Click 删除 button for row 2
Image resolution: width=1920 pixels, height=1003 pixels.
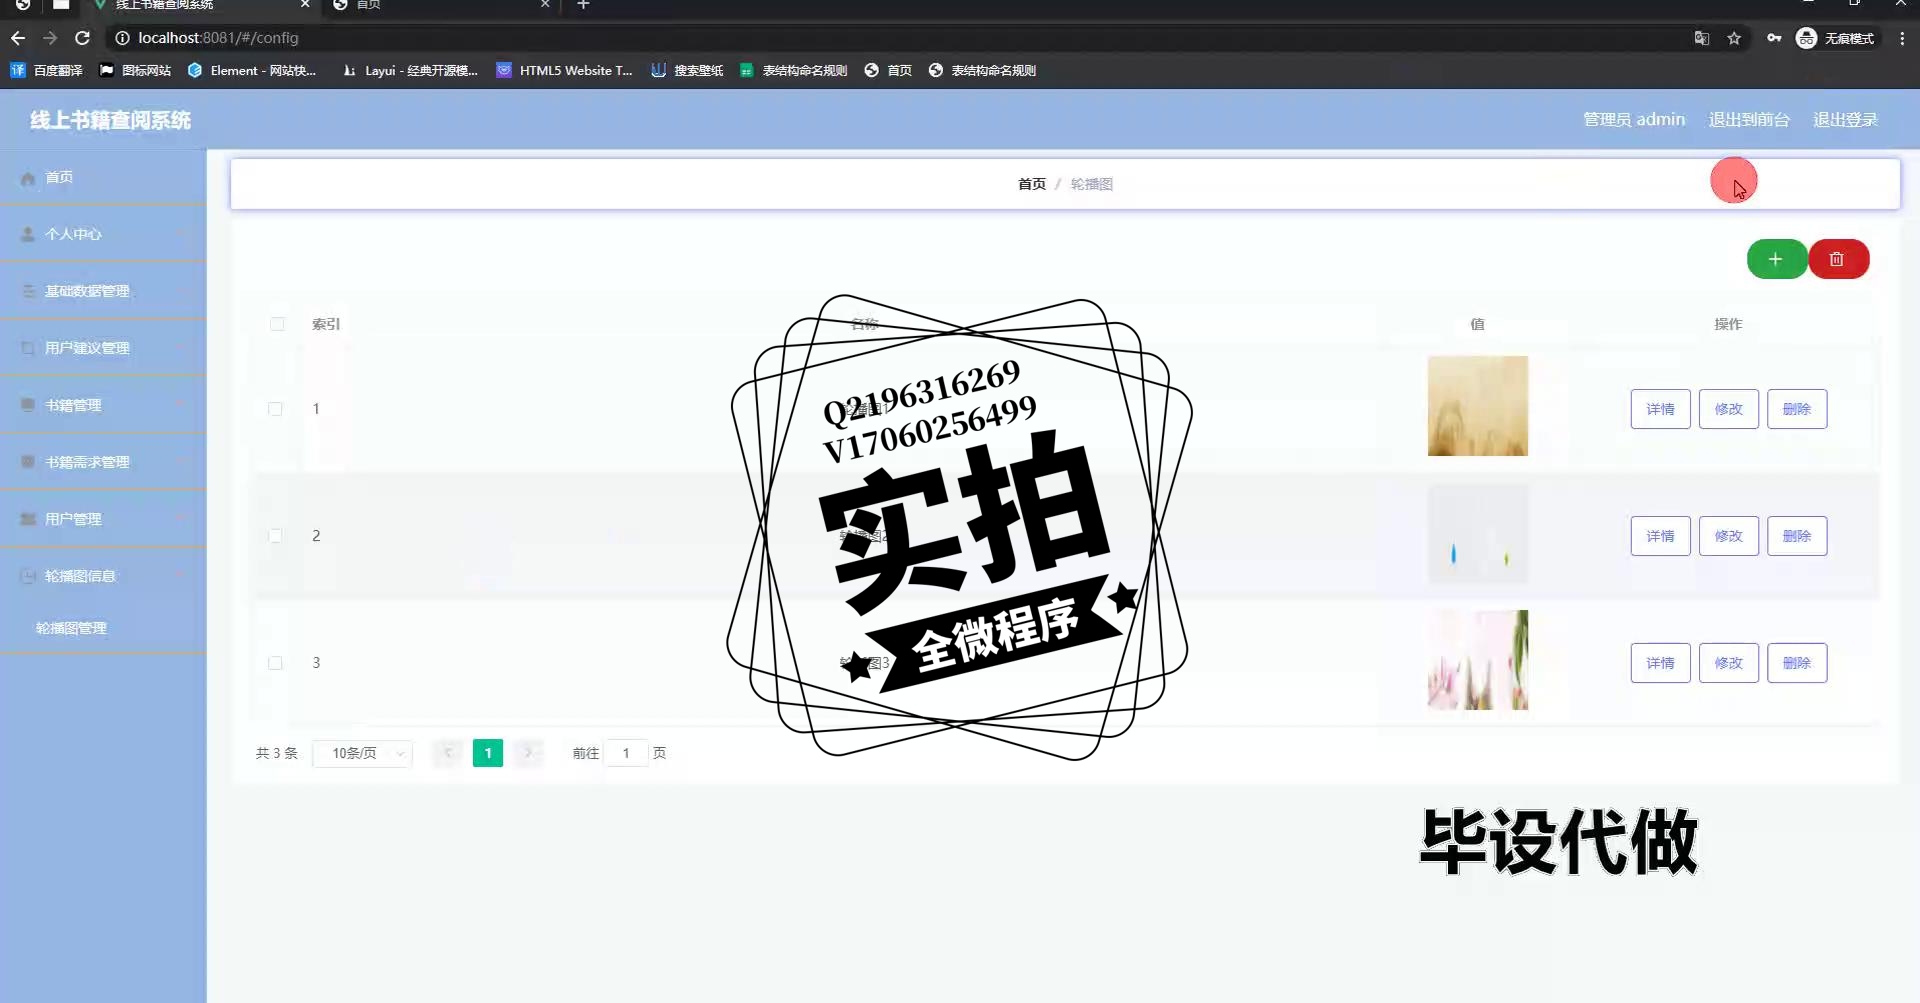click(1797, 536)
